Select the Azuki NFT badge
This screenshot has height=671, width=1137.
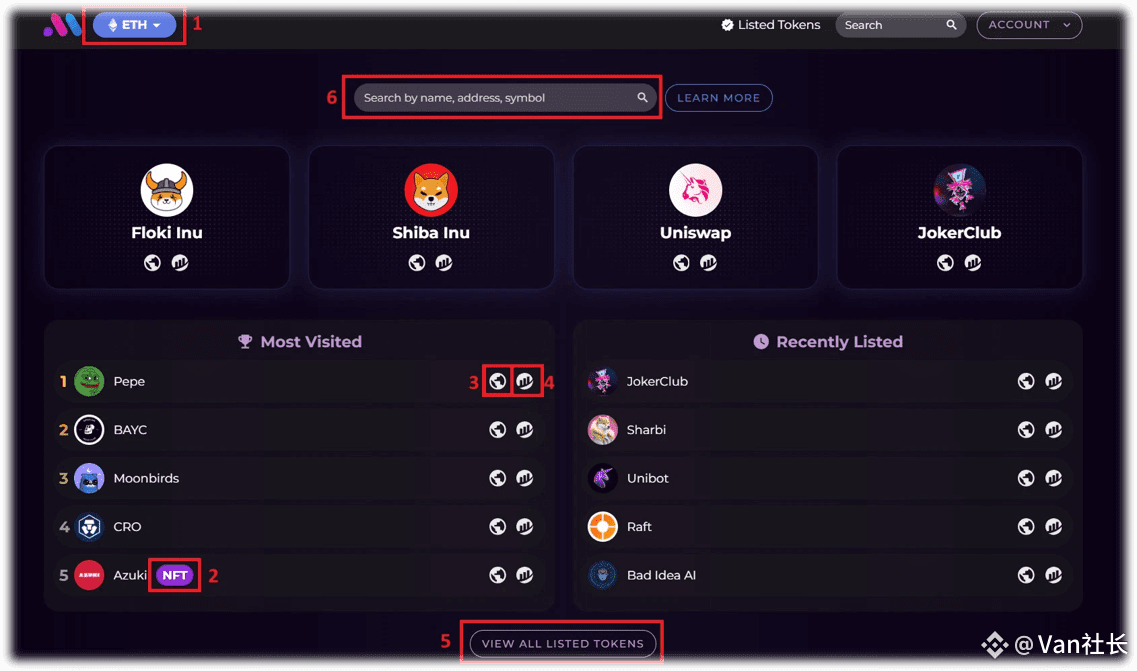click(175, 575)
